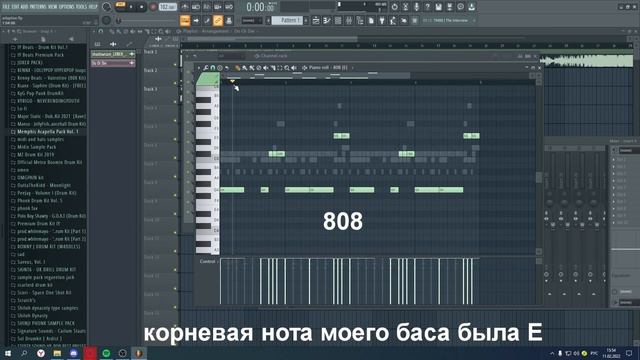Click the 'omen' folder in browser

(x=23, y=170)
